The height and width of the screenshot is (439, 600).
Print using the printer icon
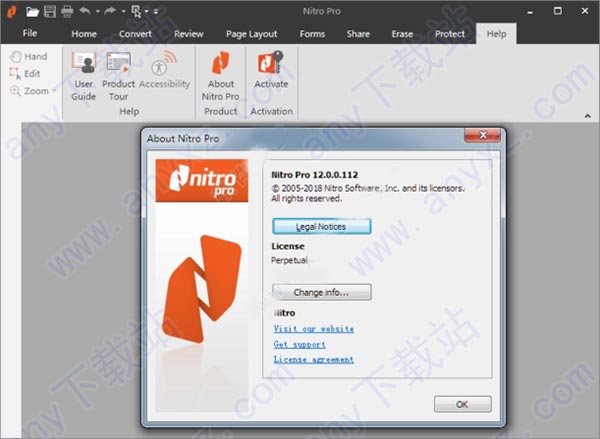pyautogui.click(x=67, y=11)
